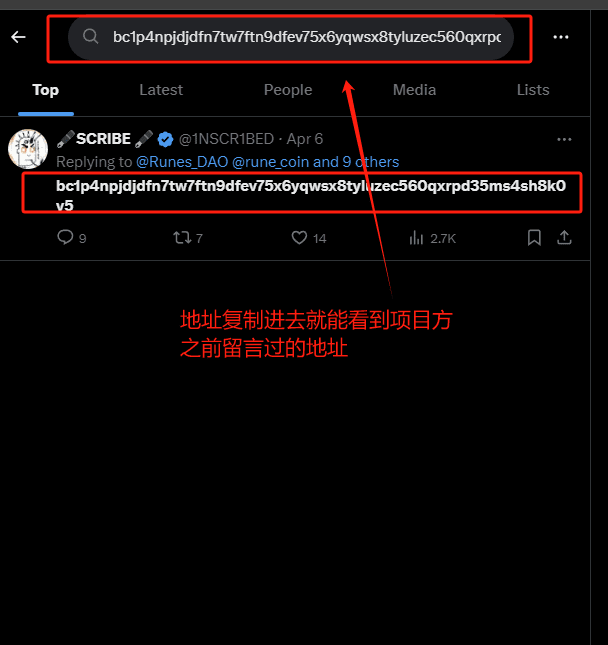The width and height of the screenshot is (608, 645).
Task: Share the tweet via upload icon
Action: click(564, 237)
